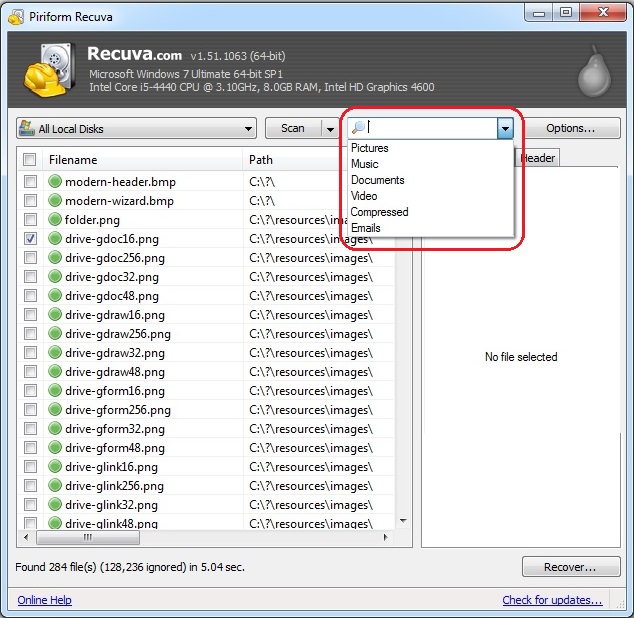Screen dimensions: 634x618
Task: Click the green status dot of drive-glink256.png
Action: 55,485
